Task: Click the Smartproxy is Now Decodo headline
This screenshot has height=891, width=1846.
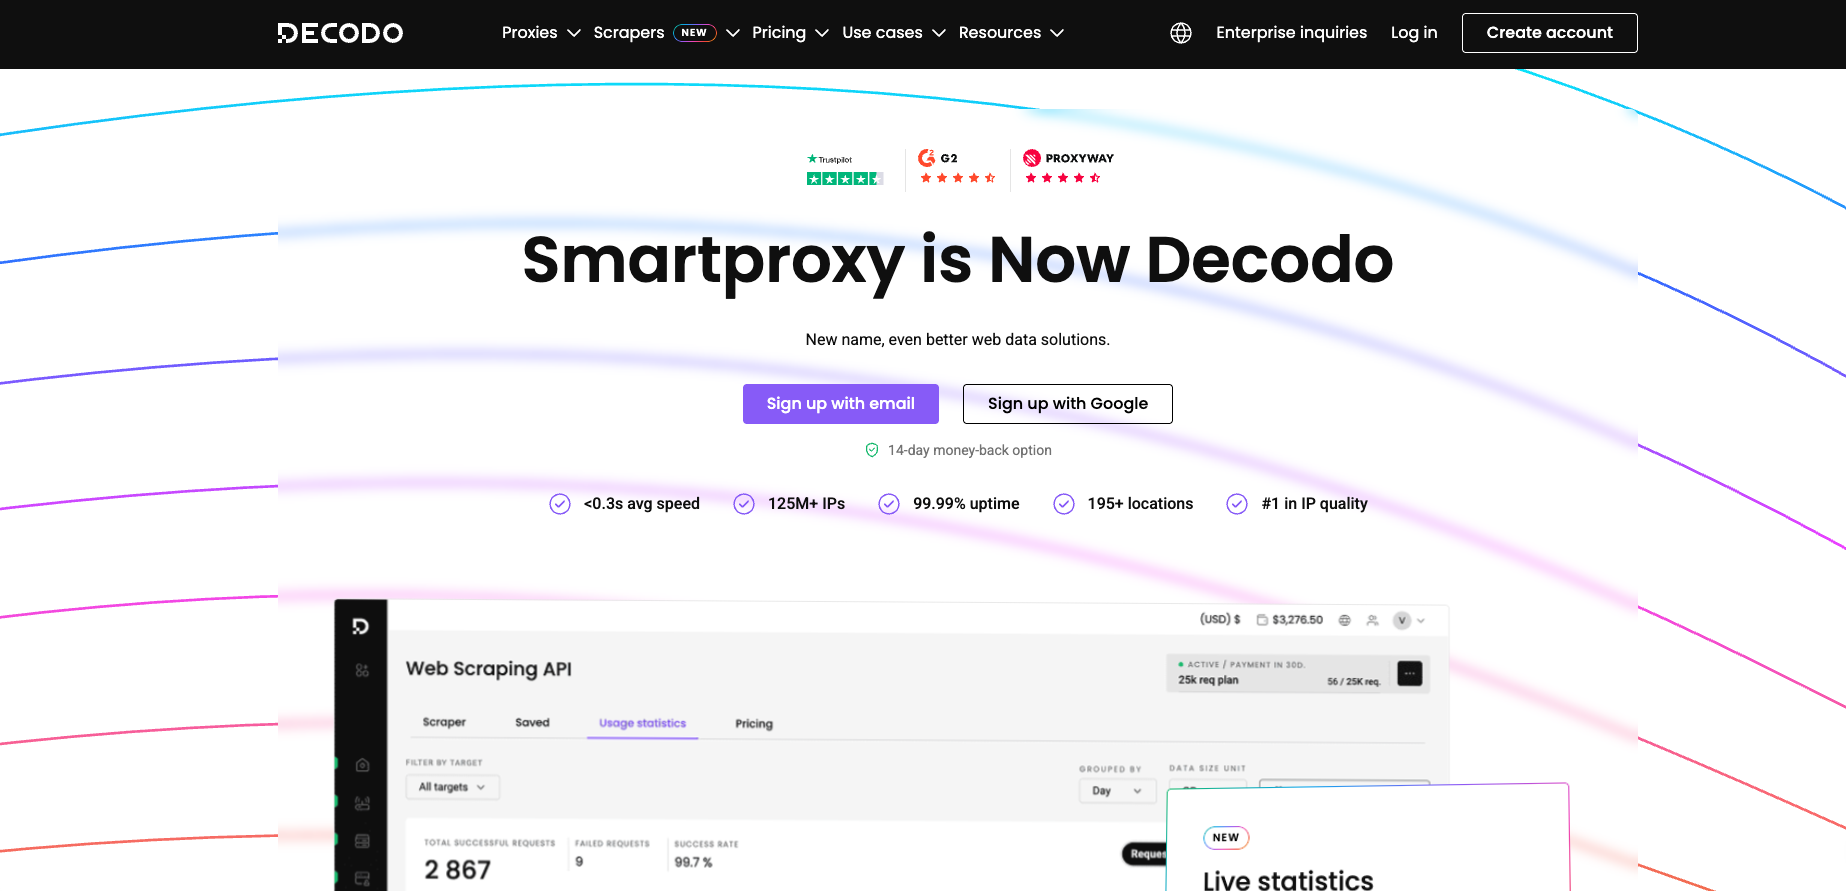Action: (x=957, y=260)
